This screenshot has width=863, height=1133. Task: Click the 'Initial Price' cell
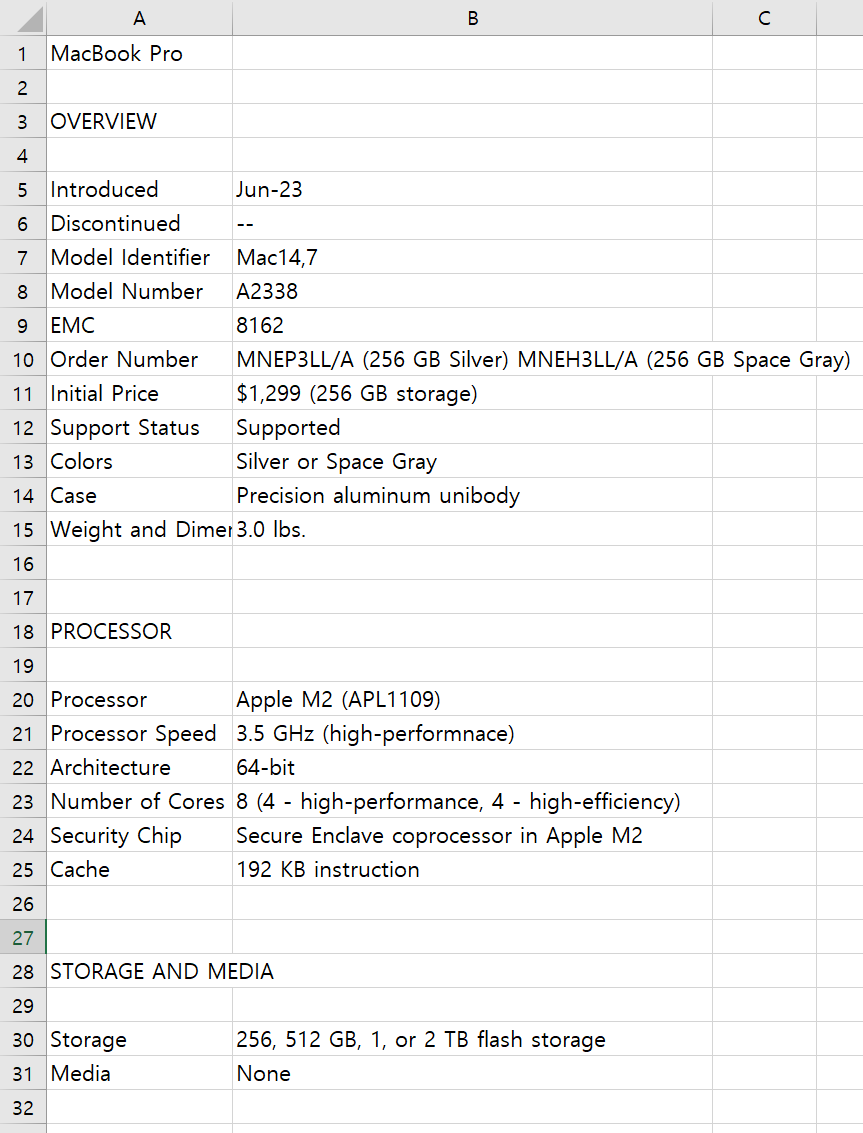[139, 393]
